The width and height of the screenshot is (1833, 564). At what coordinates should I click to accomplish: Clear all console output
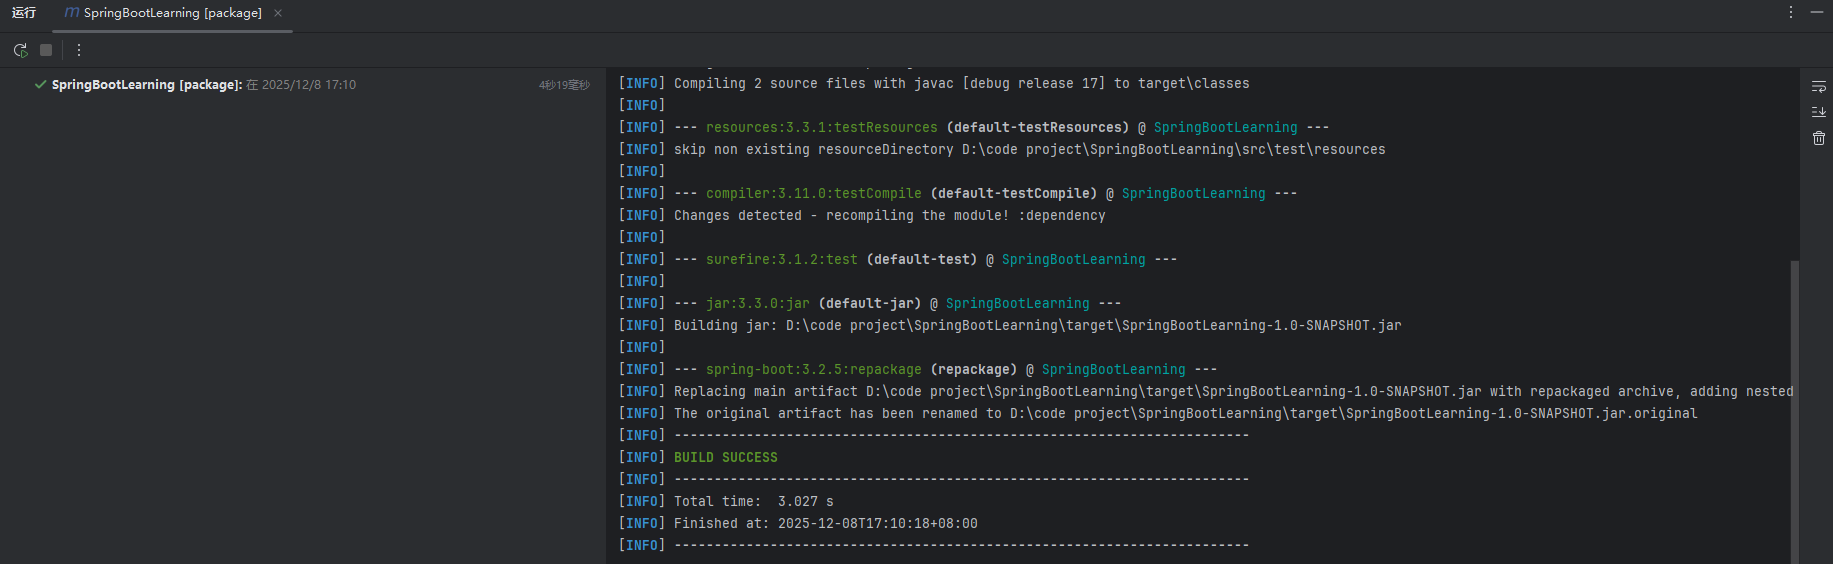[x=1819, y=138]
